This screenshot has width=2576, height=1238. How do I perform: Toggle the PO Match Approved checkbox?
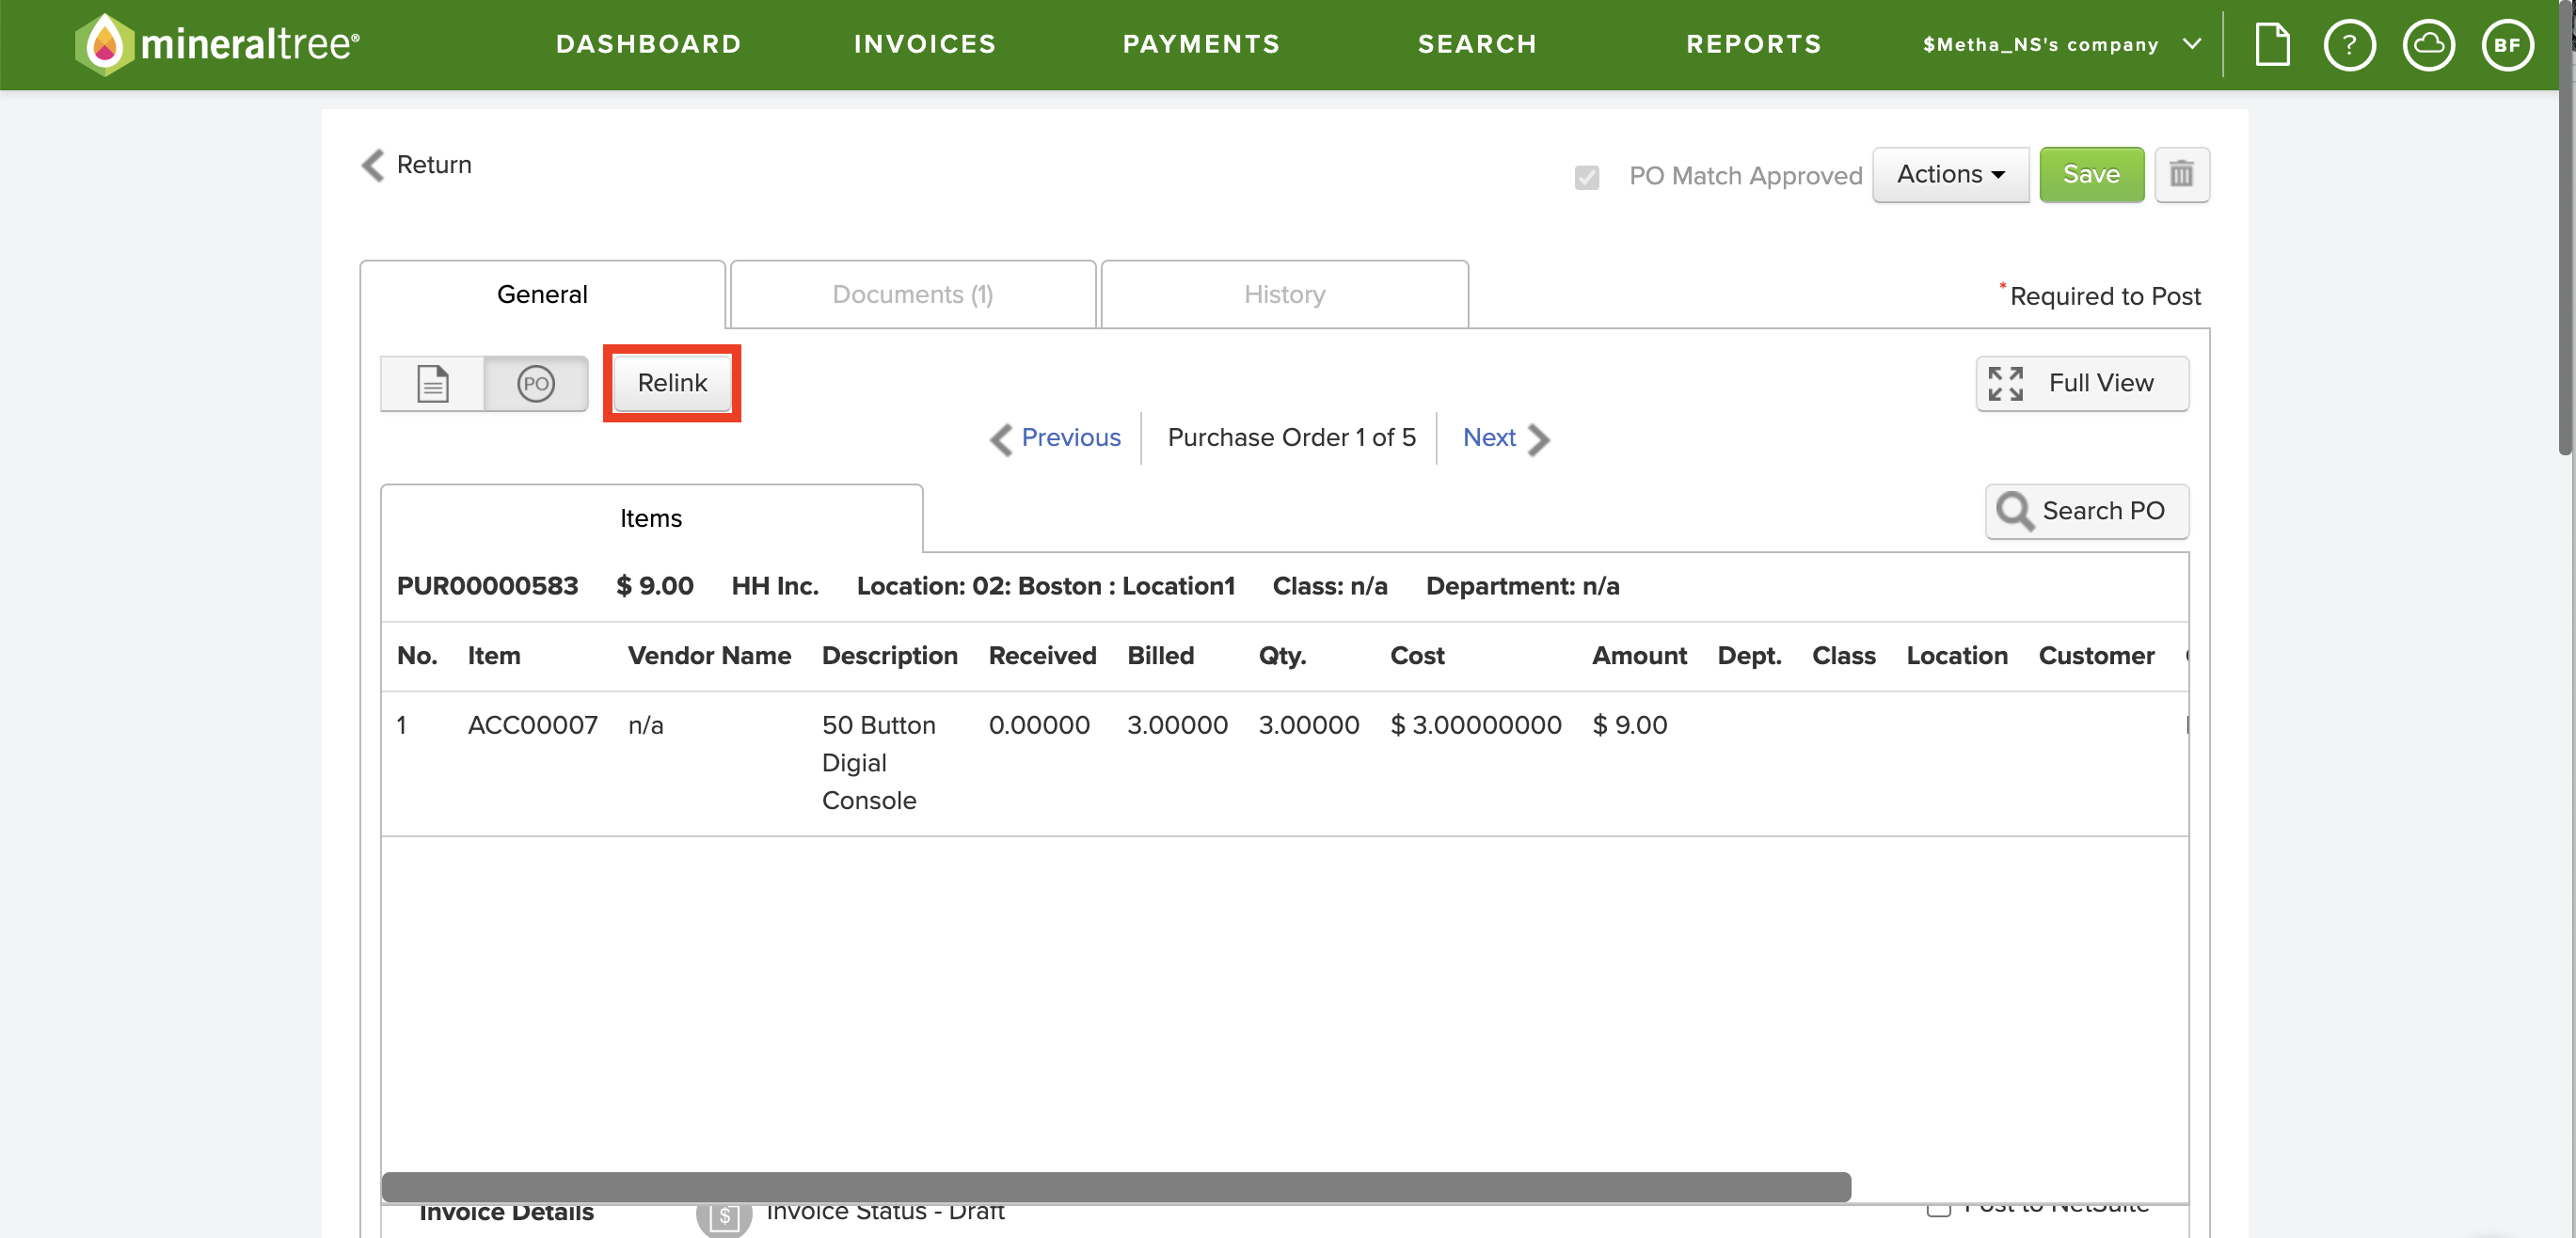(1586, 177)
